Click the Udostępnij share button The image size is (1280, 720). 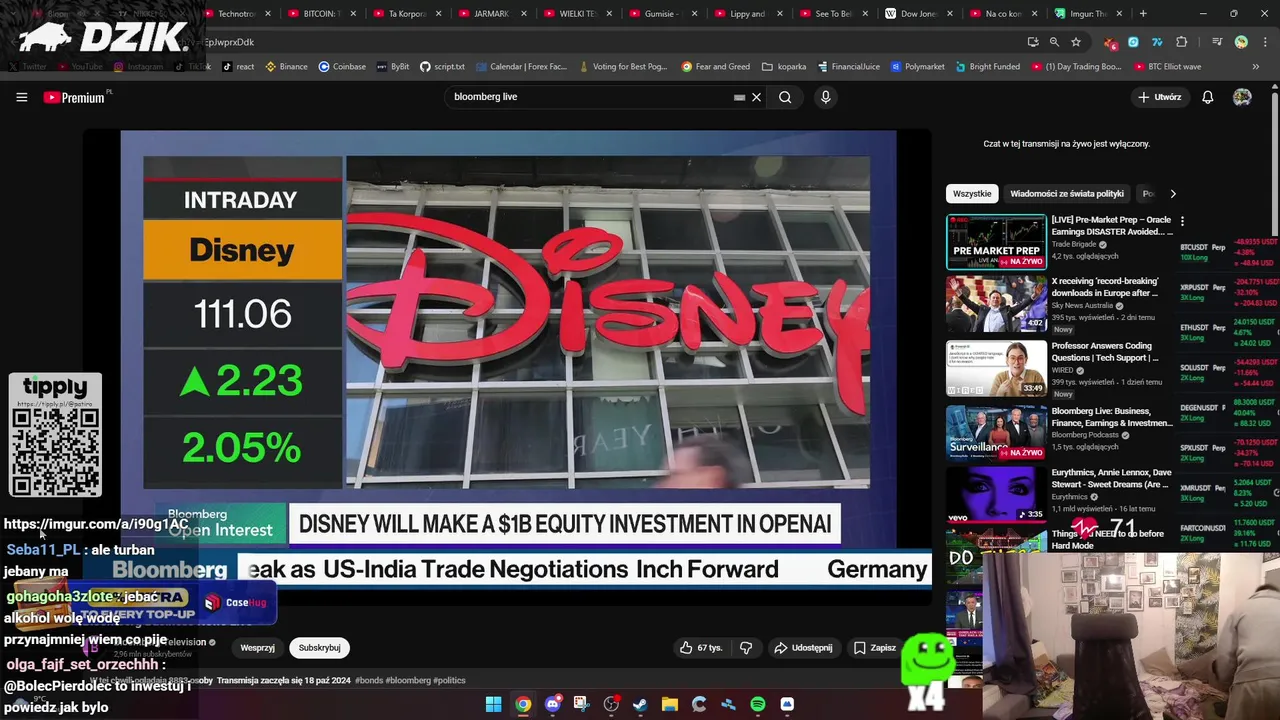coord(803,648)
